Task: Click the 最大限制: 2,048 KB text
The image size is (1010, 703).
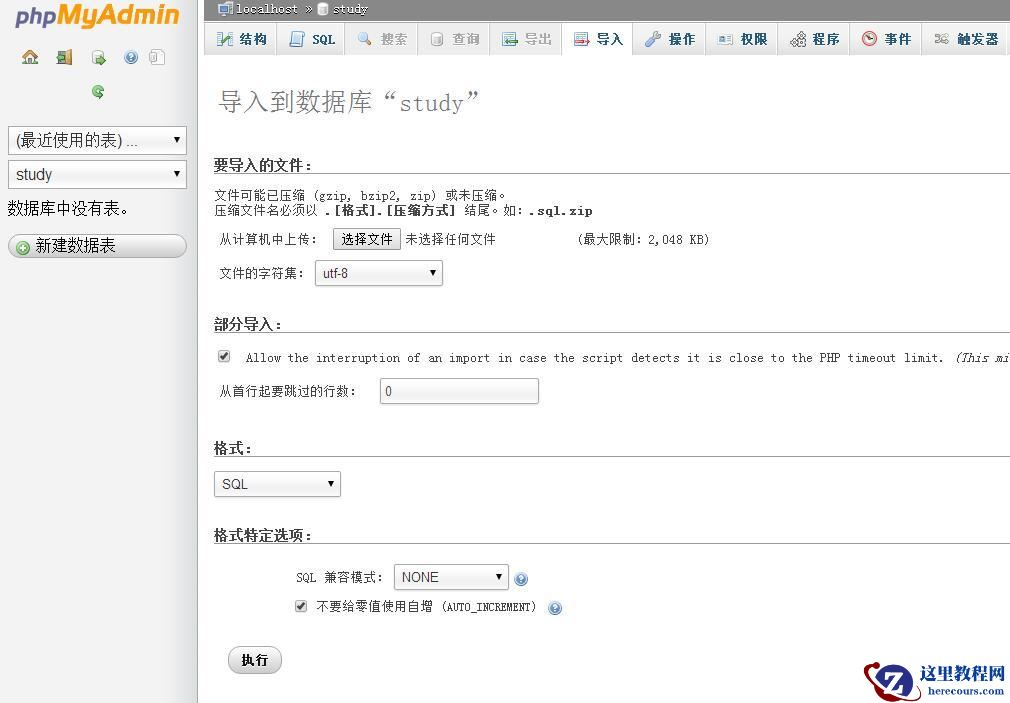Action: 643,239
